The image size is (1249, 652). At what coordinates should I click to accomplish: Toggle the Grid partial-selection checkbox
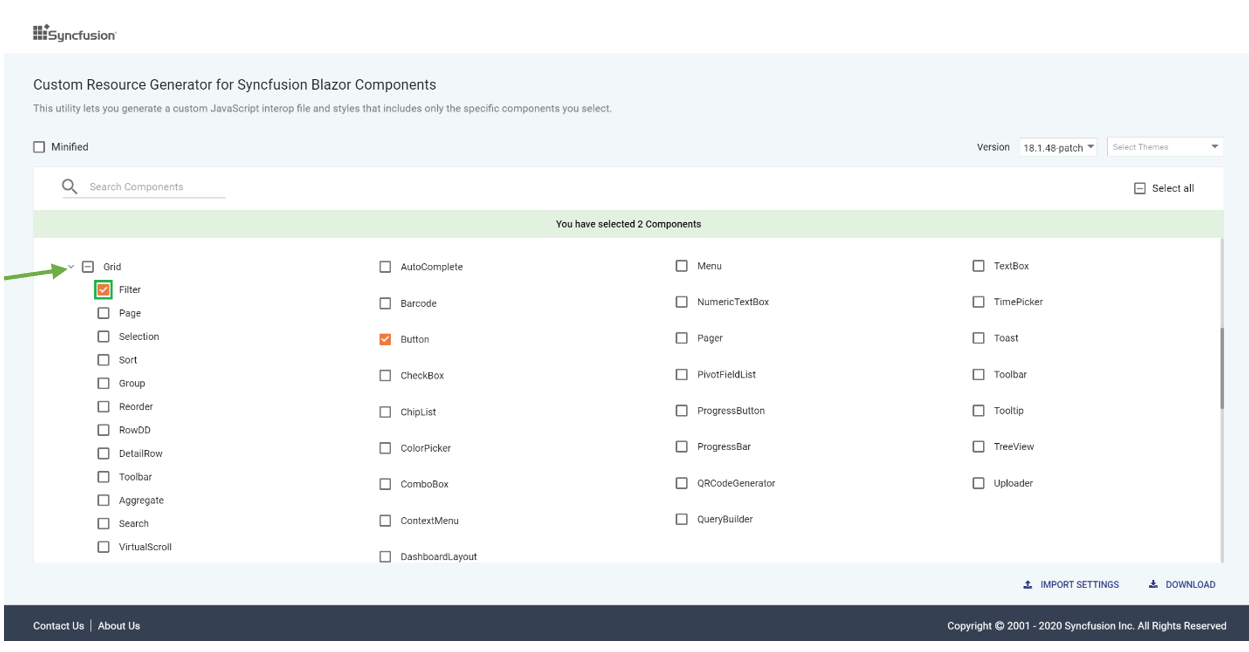(88, 267)
